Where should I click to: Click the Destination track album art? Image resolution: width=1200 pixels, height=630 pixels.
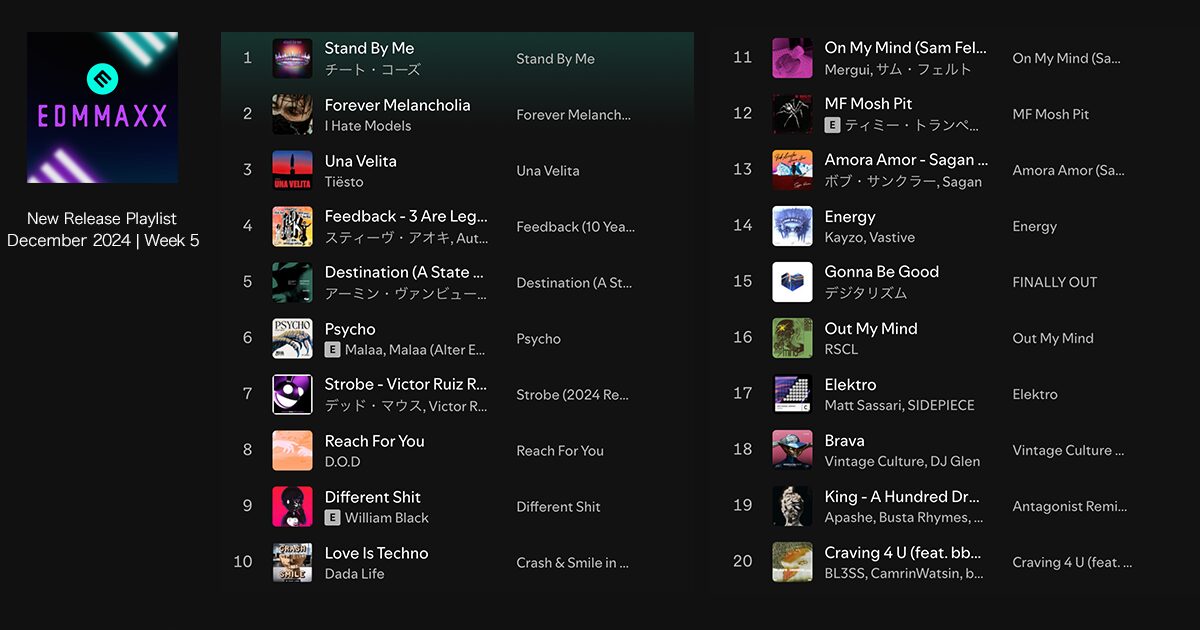pos(292,282)
